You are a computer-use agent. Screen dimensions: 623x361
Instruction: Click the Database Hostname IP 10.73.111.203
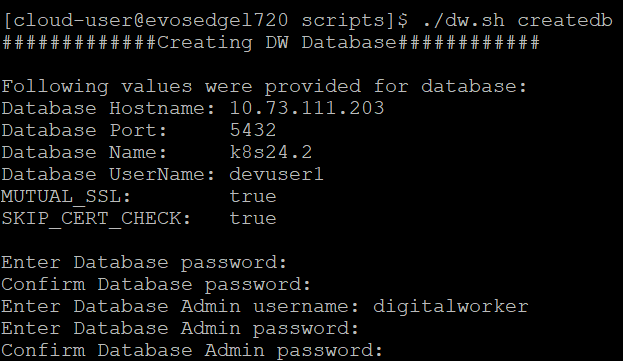pos(307,108)
